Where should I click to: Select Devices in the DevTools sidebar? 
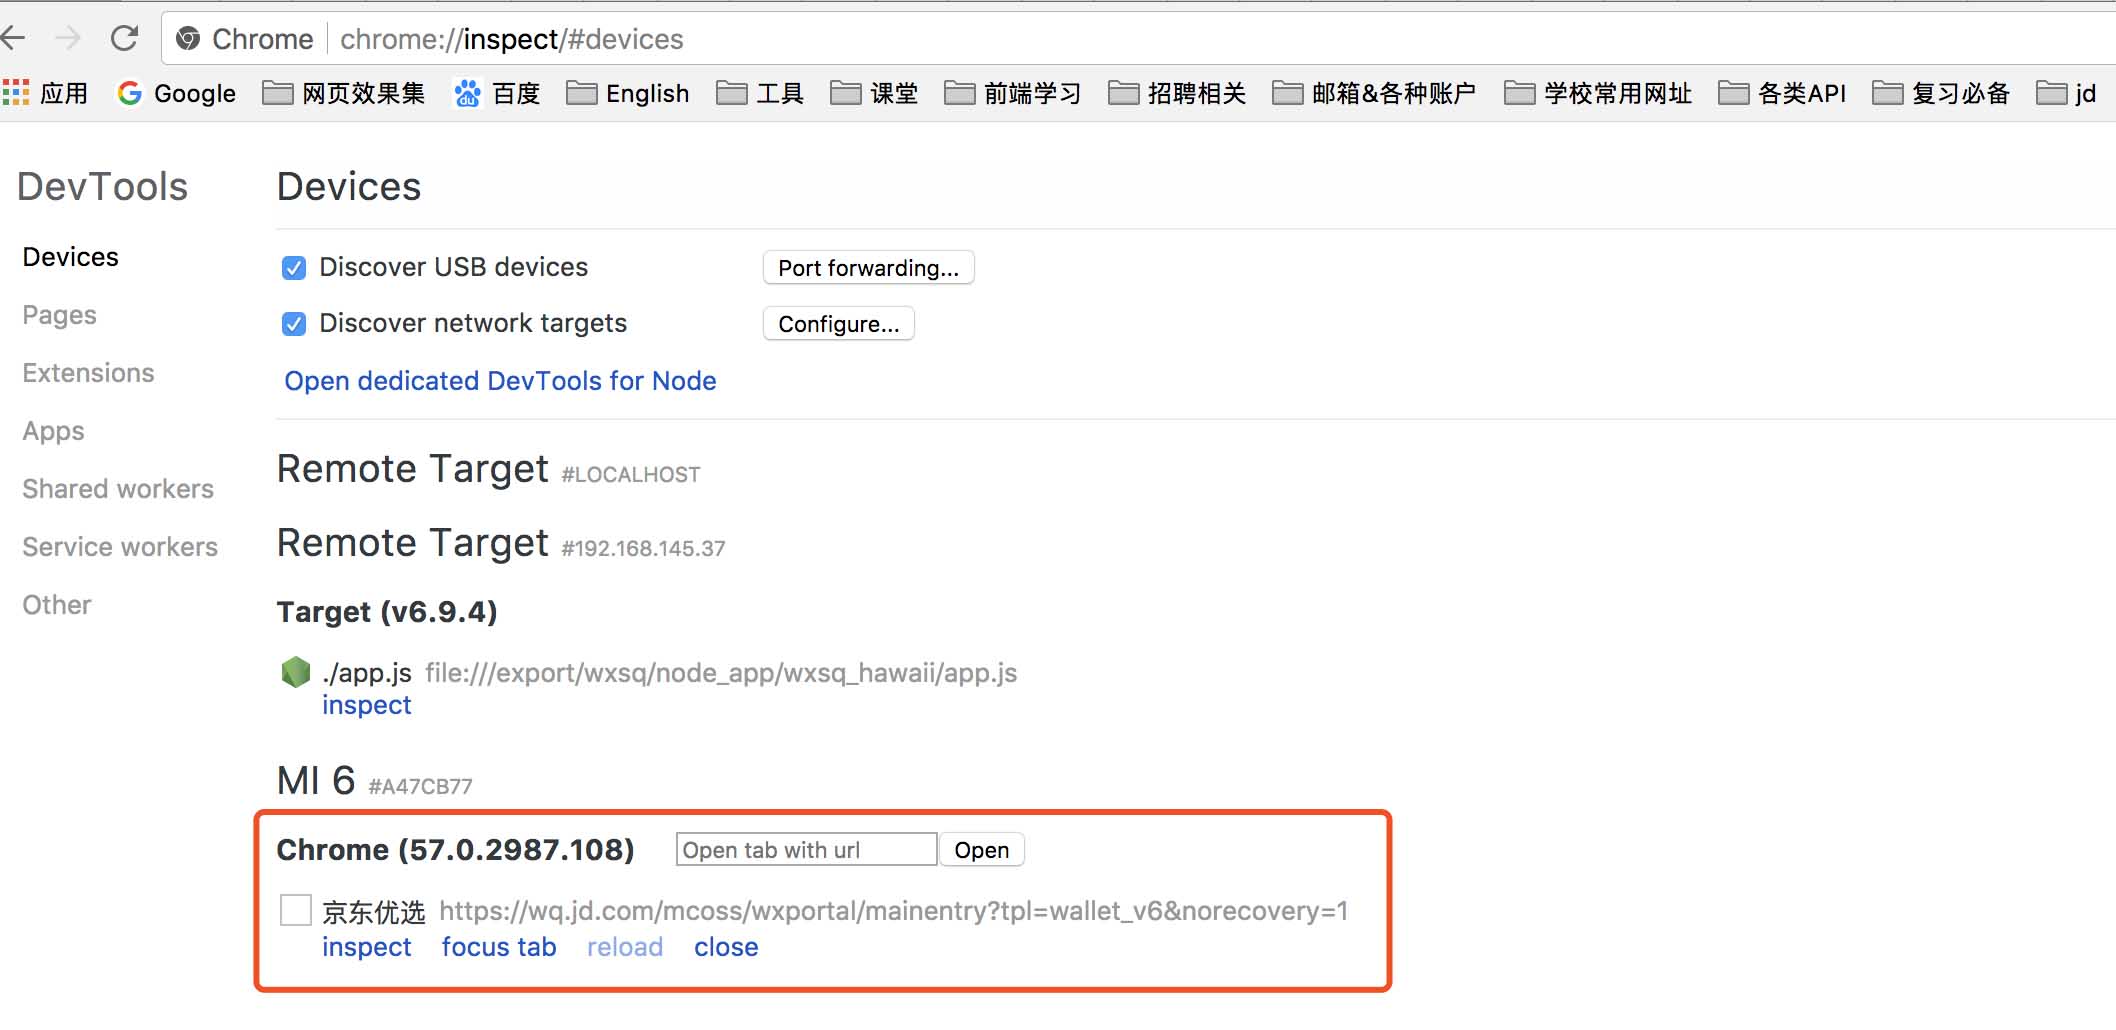(x=71, y=257)
